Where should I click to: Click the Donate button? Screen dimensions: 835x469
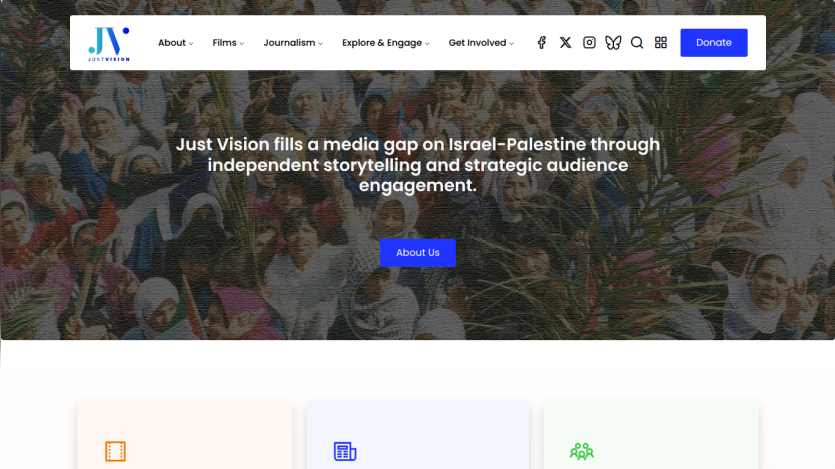[x=714, y=43]
